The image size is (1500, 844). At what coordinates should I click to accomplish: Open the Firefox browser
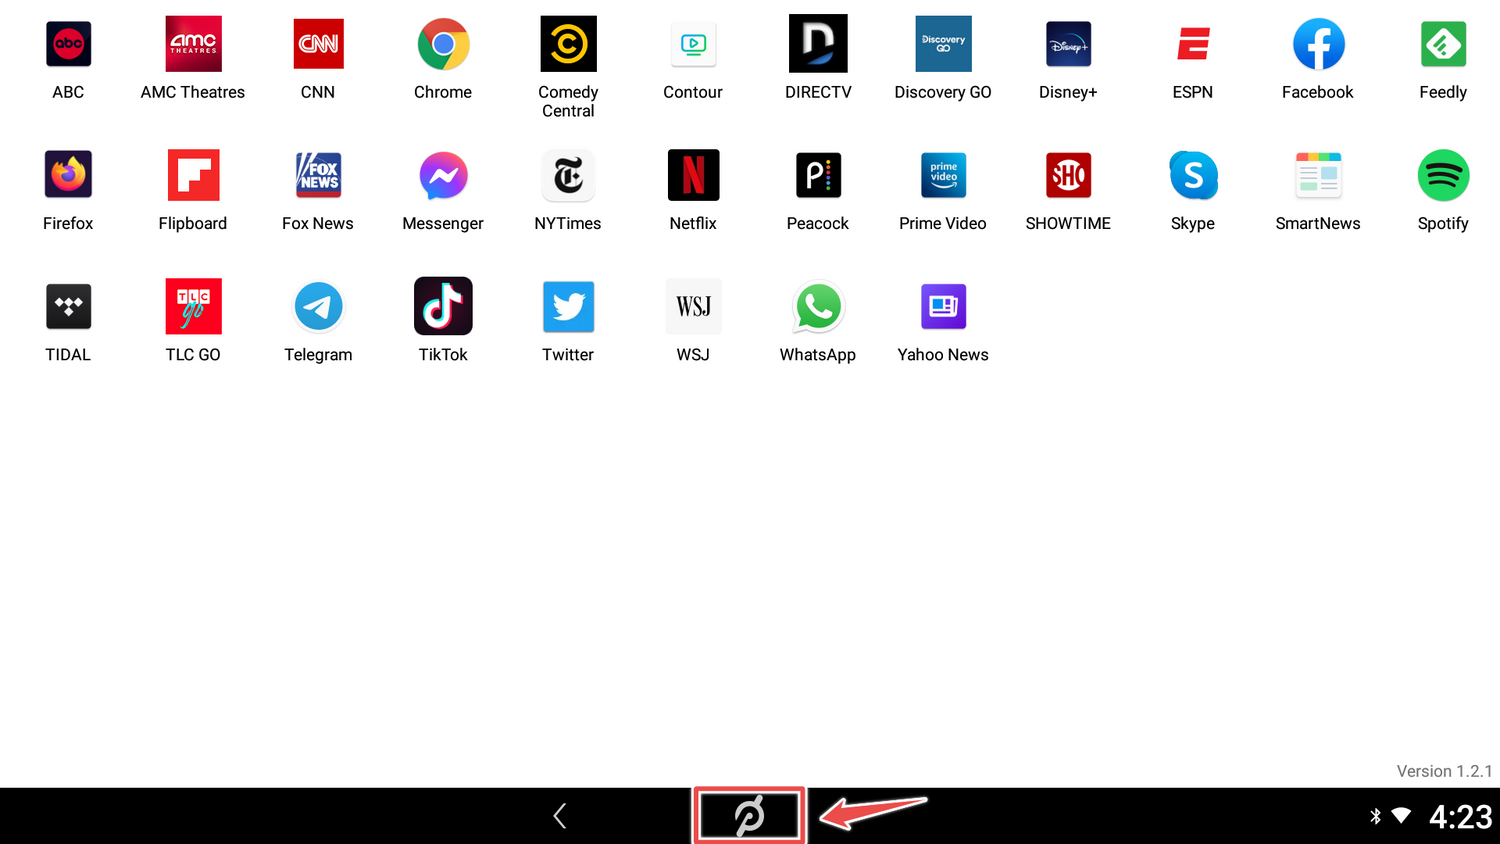68,176
